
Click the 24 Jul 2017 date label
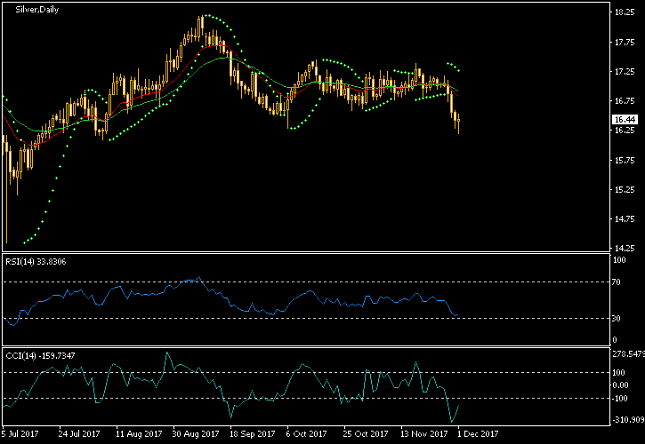point(79,434)
